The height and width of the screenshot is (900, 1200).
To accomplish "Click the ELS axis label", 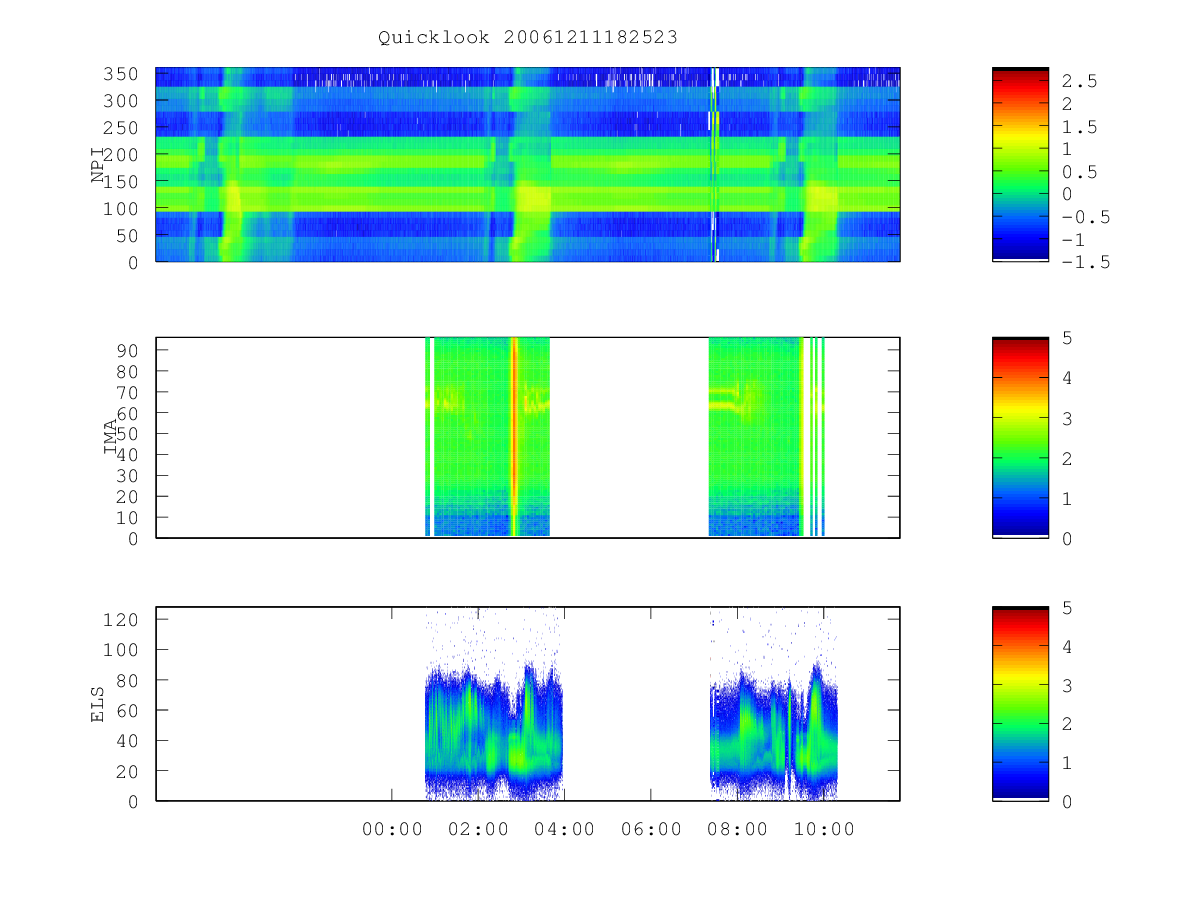I will 98,704.
